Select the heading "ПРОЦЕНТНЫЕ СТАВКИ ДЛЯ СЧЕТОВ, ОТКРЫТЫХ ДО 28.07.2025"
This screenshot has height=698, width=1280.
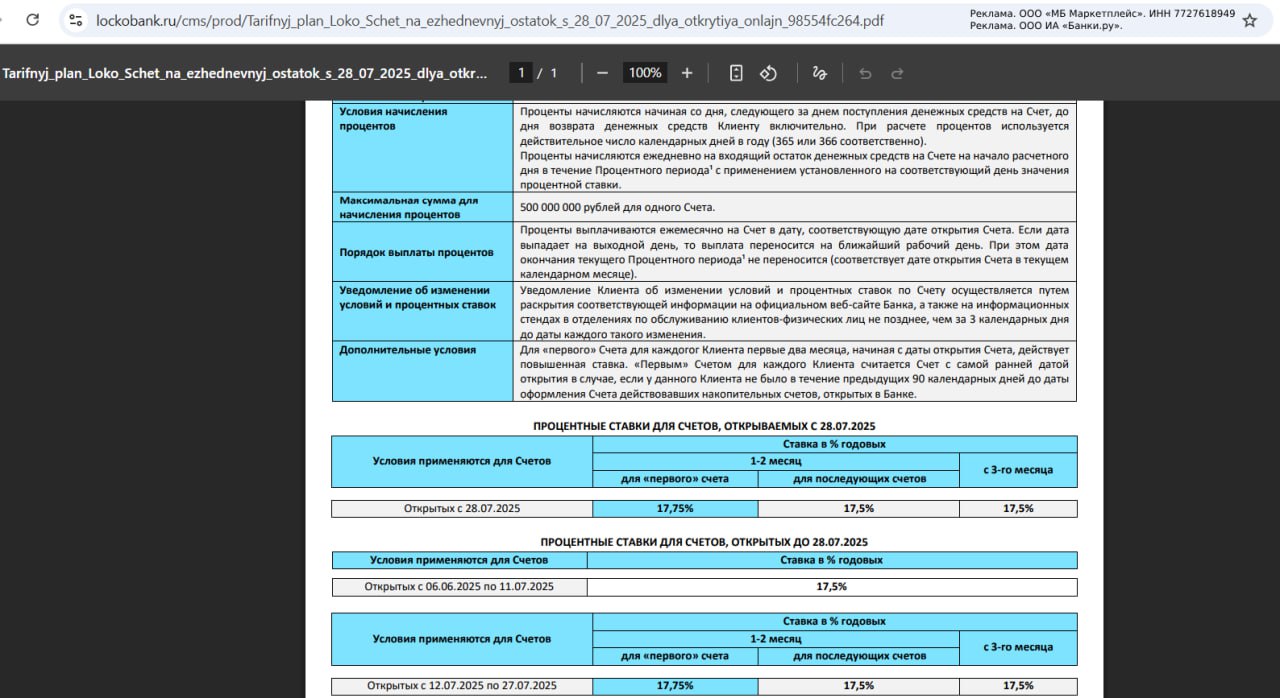704,541
